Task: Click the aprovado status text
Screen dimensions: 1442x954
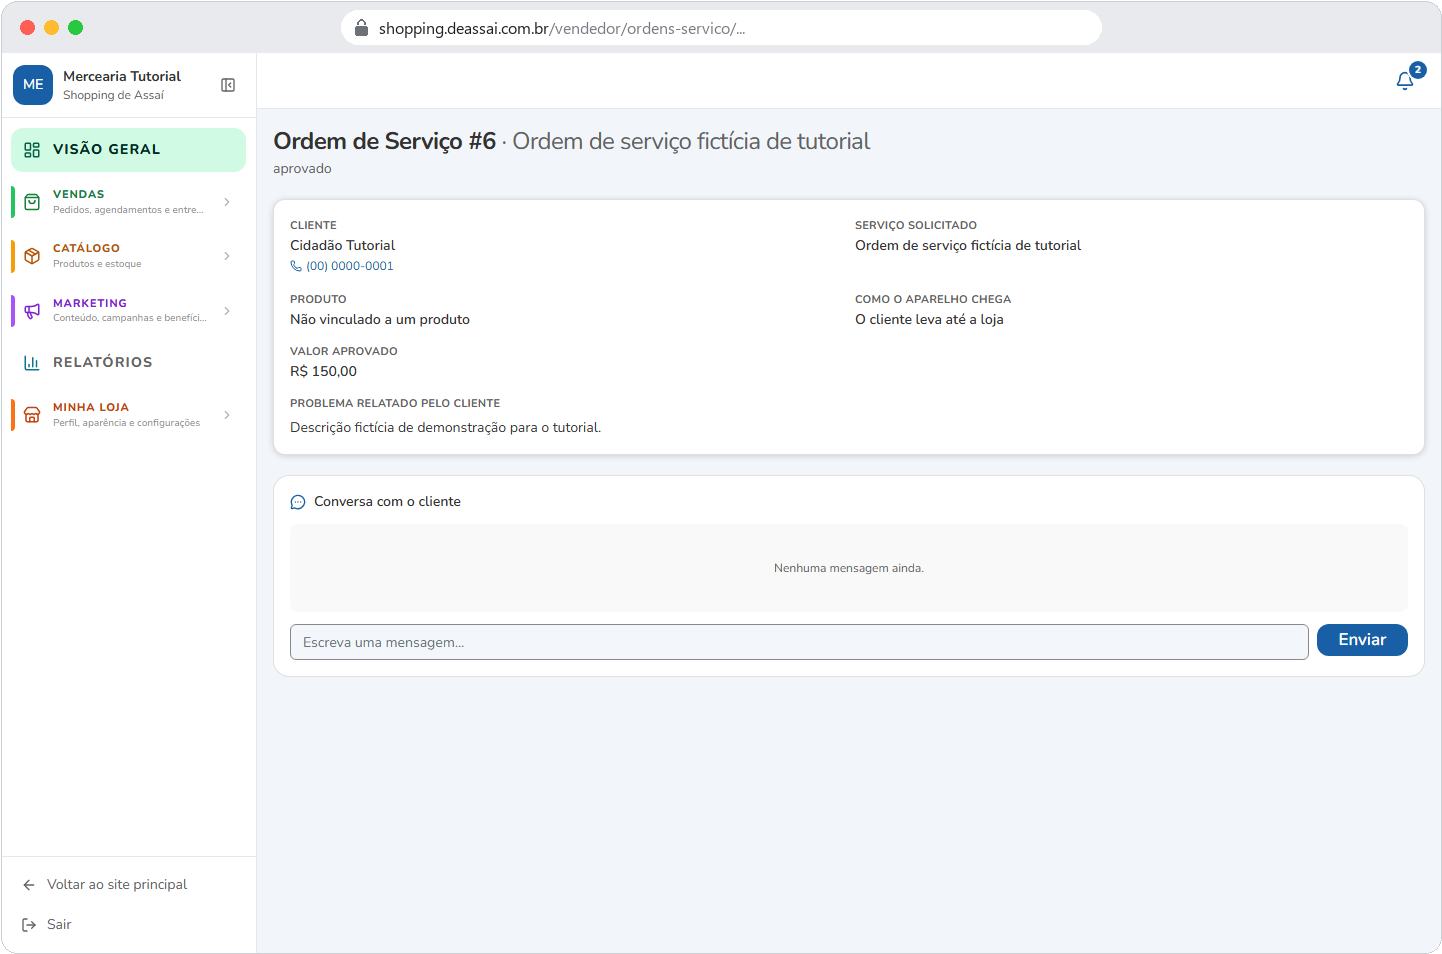Action: pos(302,169)
